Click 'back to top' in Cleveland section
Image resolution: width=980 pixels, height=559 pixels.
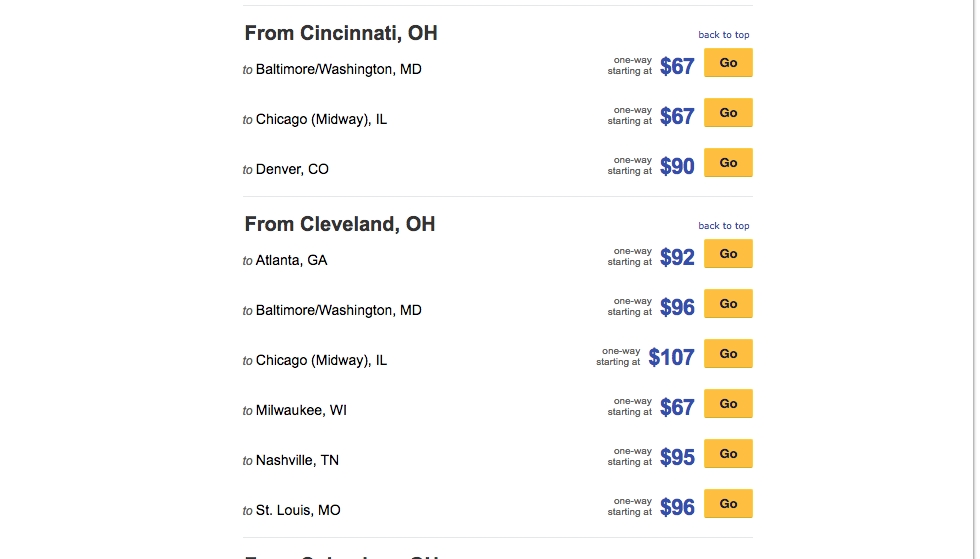(723, 226)
